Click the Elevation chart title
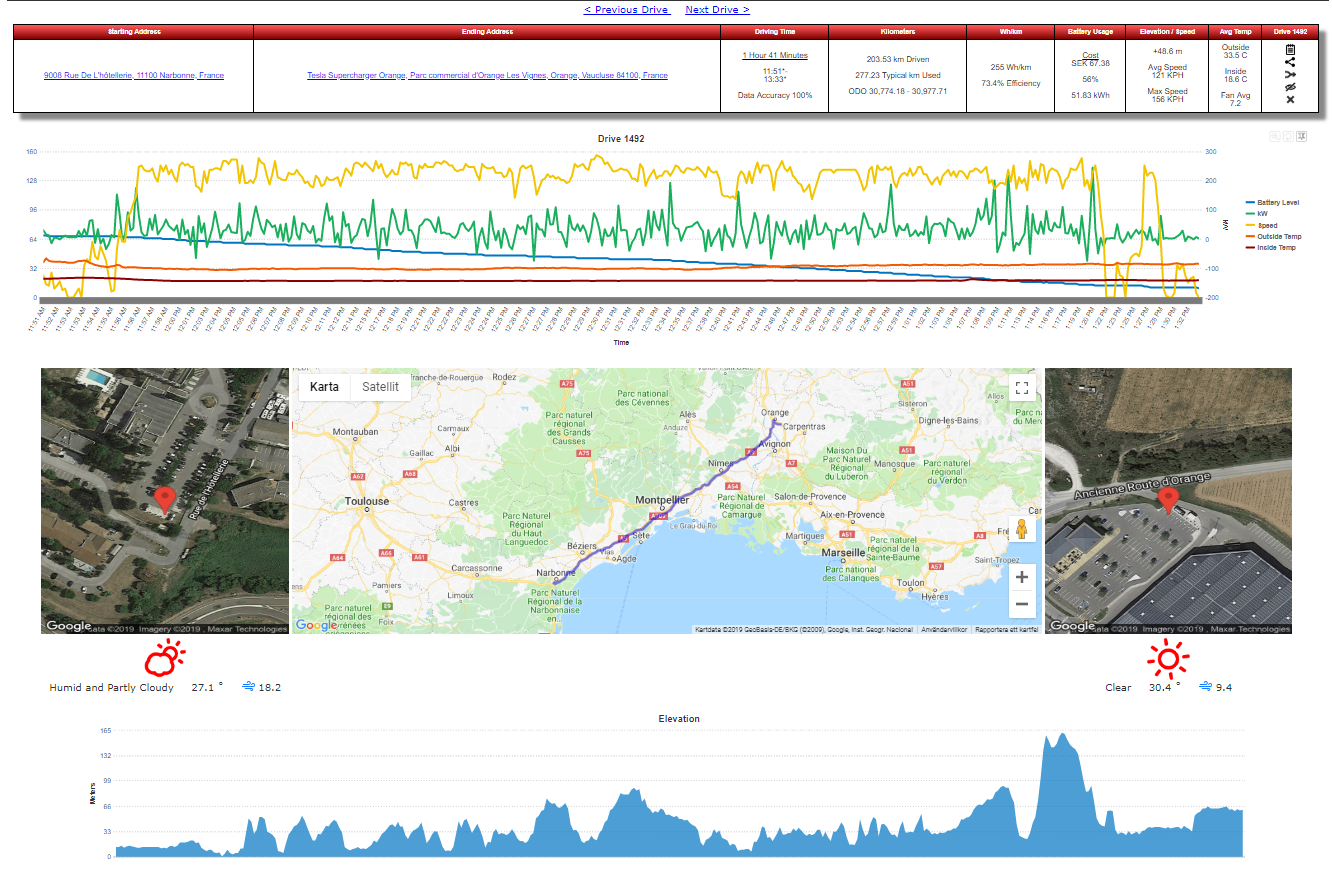 click(679, 718)
